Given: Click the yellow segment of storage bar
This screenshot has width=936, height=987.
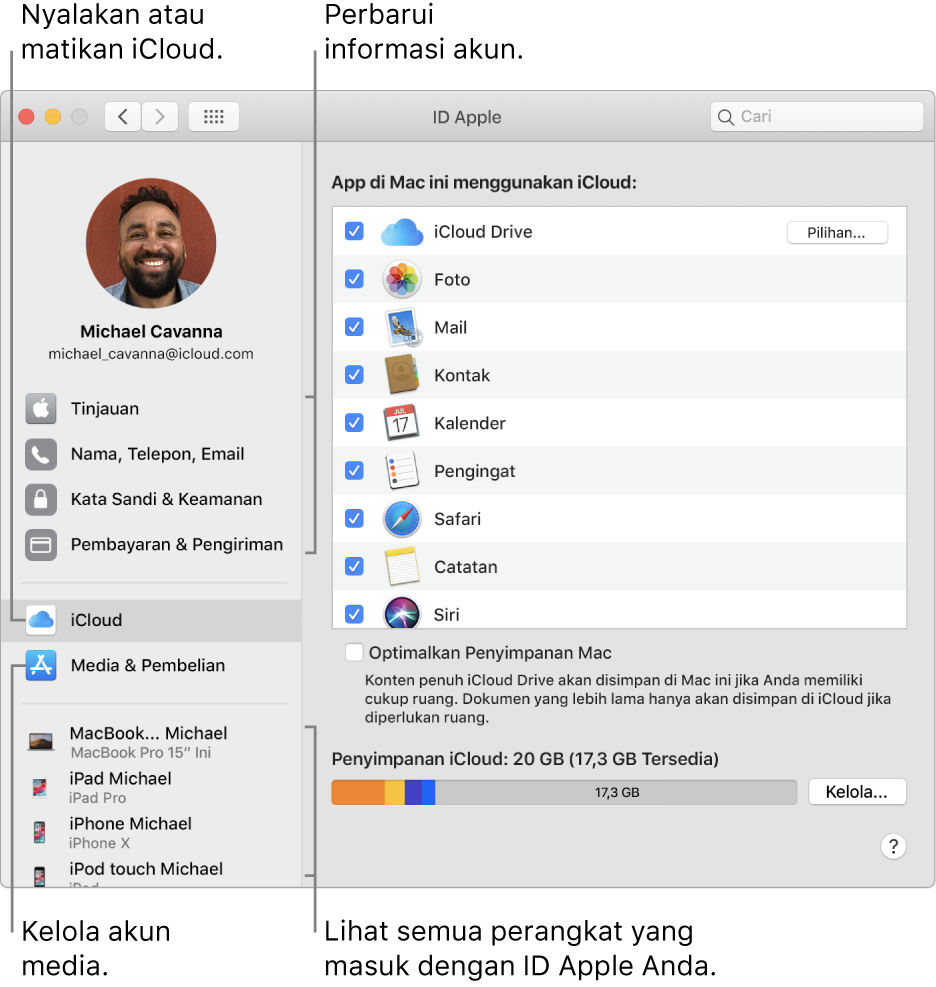Looking at the screenshot, I should coord(395,792).
